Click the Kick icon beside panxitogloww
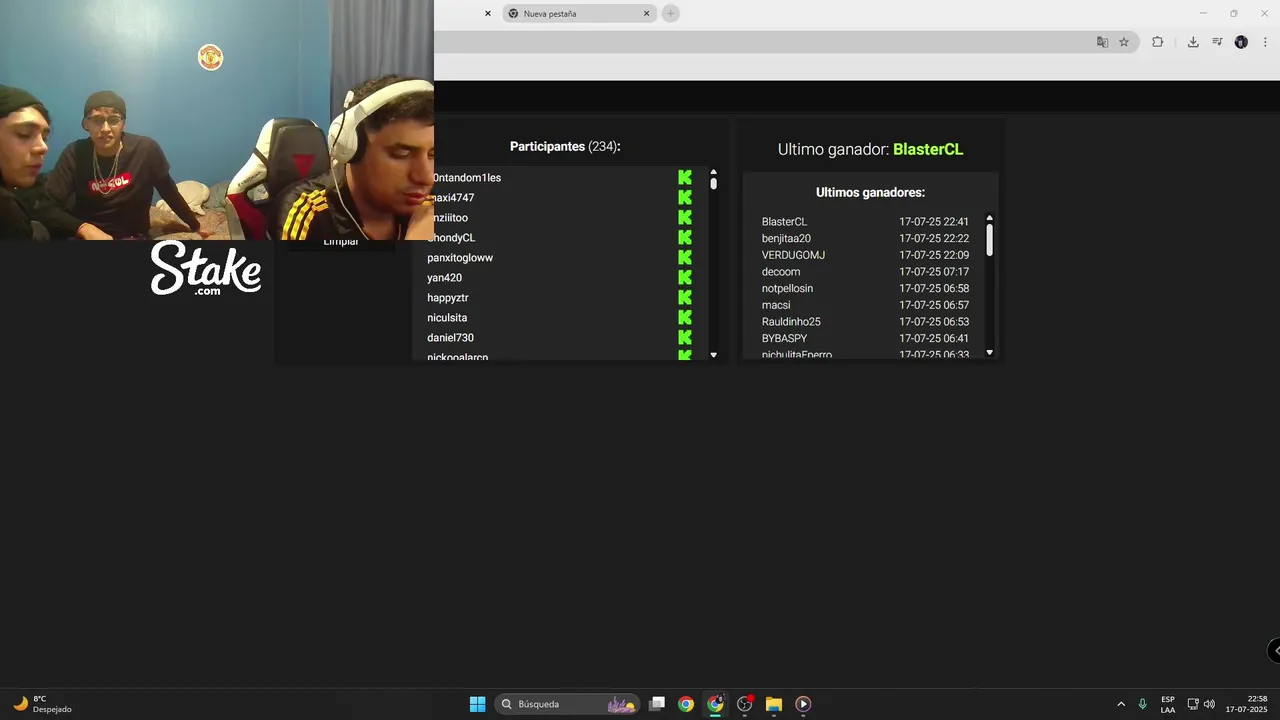This screenshot has height=720, width=1280. (685, 257)
